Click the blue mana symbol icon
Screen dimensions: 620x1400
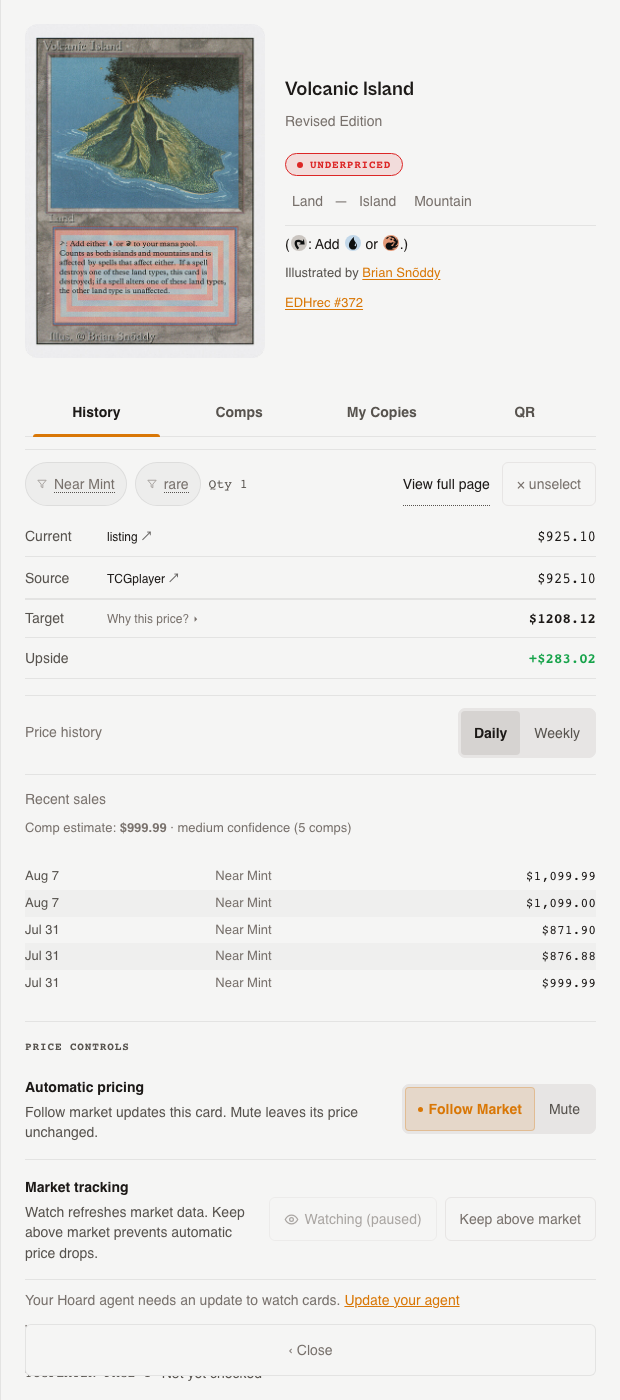click(352, 243)
